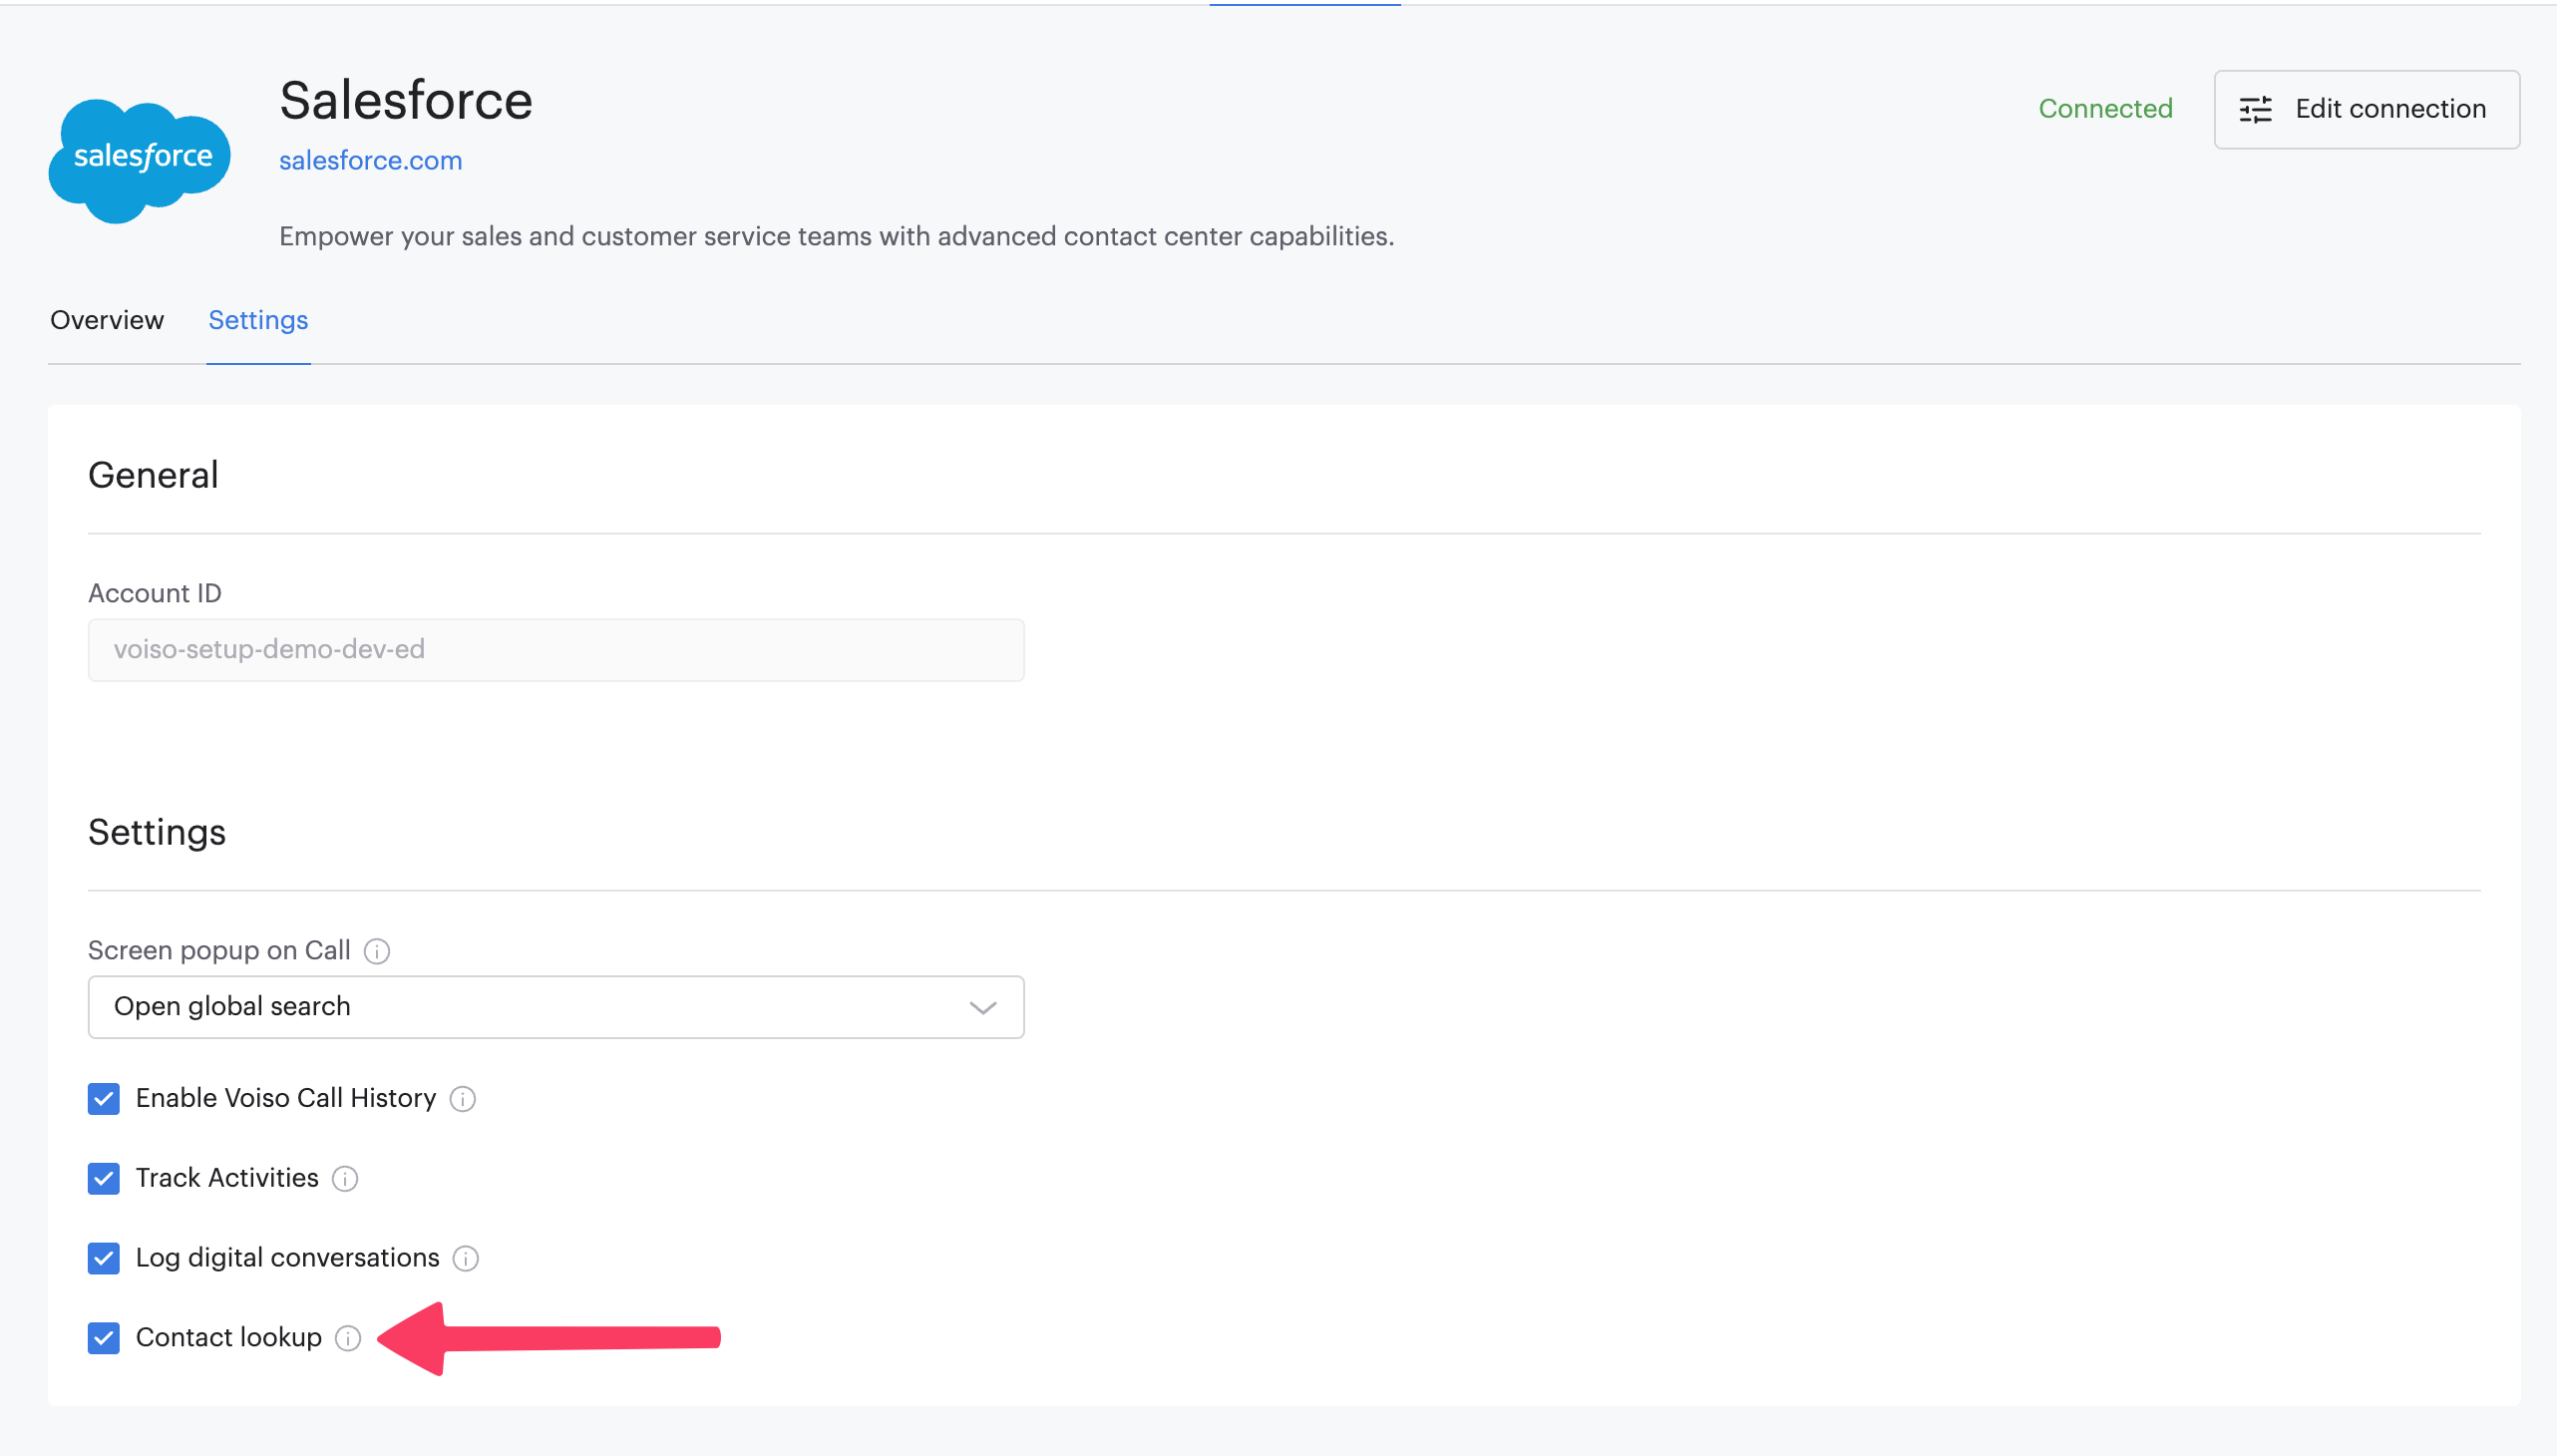Viewport: 2557px width, 1456px height.
Task: Uncheck the Contact lookup checkbox
Action: pyautogui.click(x=104, y=1338)
